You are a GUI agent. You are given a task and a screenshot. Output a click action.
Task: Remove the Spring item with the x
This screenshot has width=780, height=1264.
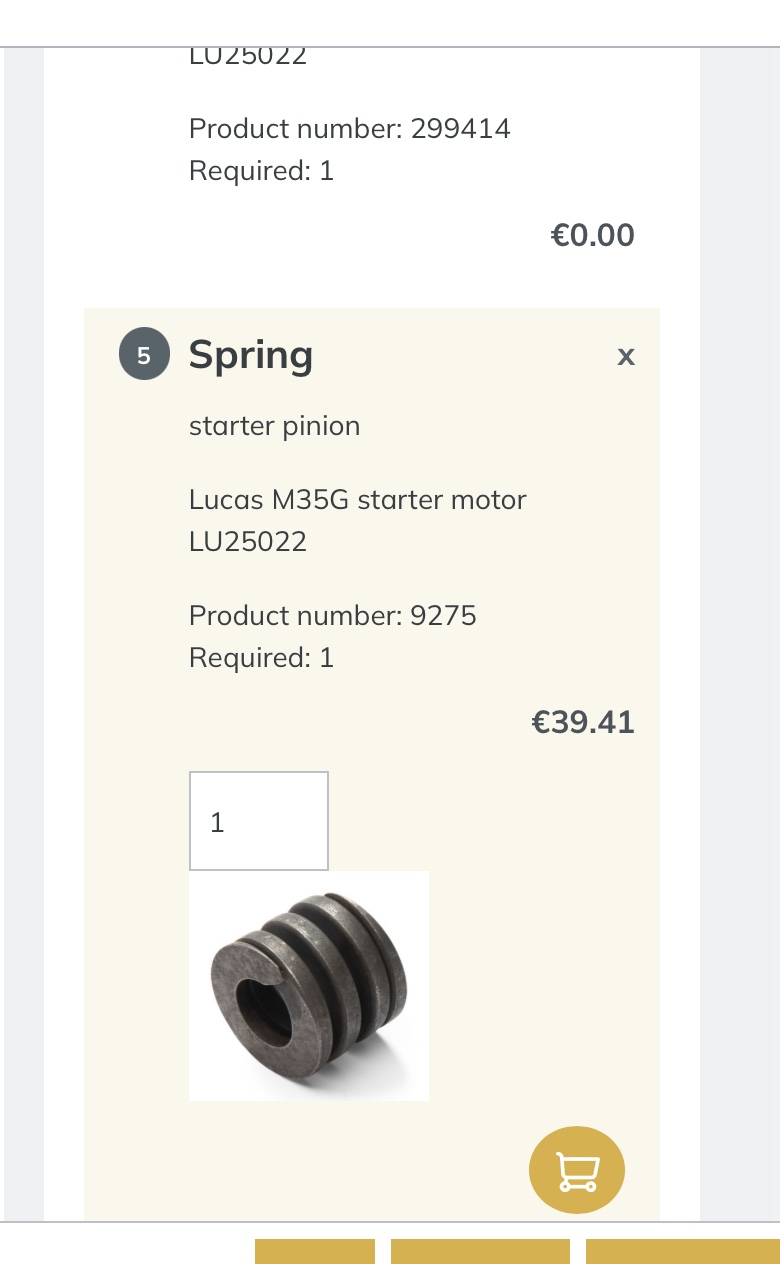point(626,356)
